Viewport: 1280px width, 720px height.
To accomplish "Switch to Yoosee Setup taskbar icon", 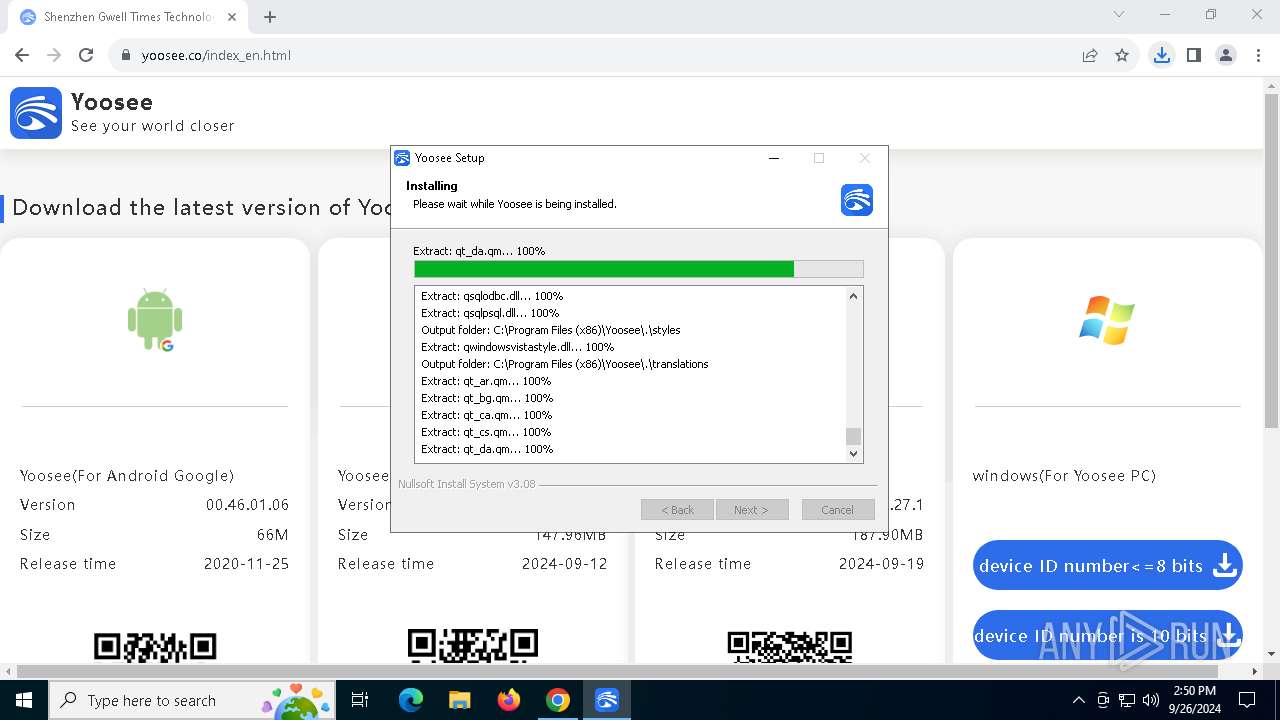I will point(607,700).
